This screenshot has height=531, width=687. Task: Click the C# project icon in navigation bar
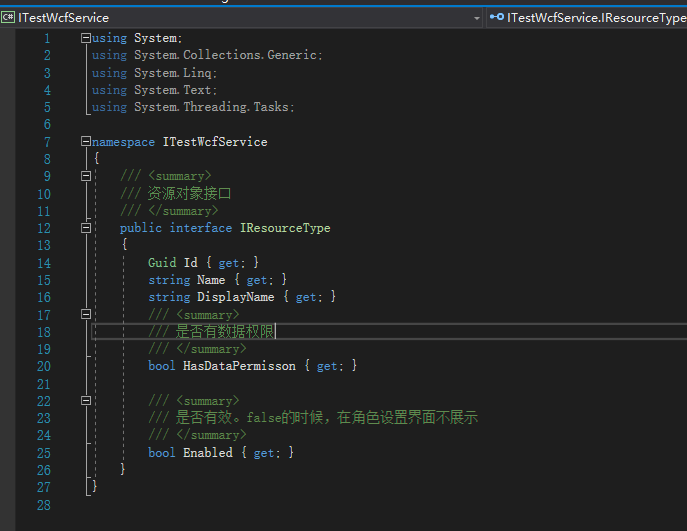8,18
